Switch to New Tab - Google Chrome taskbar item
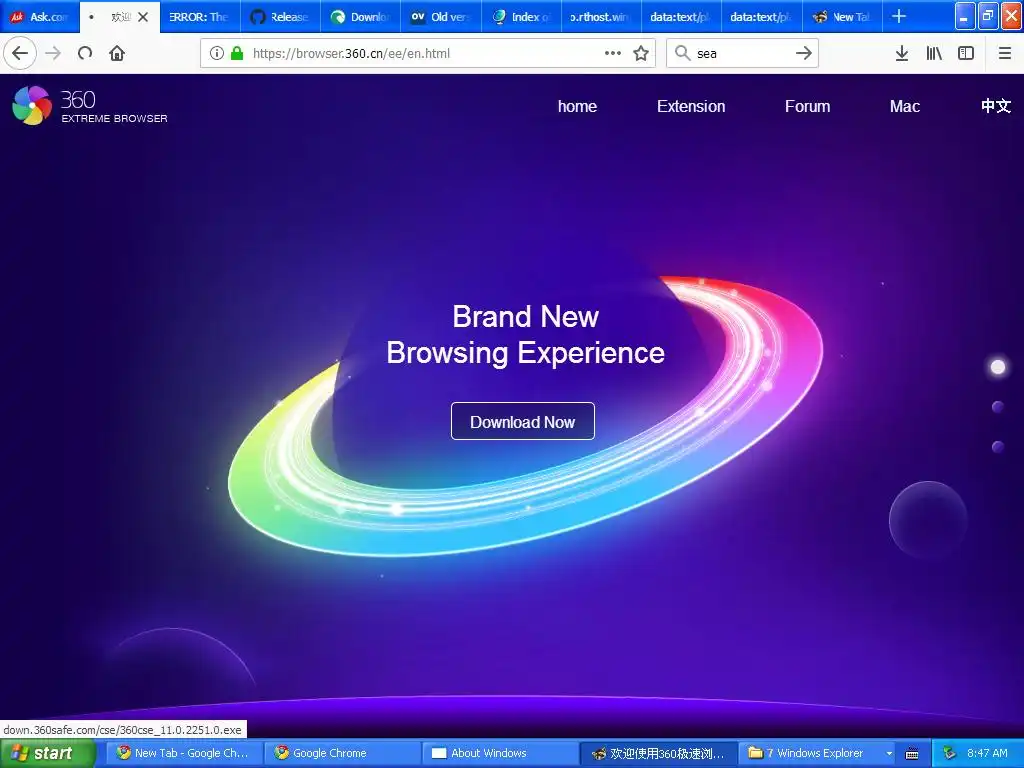The height and width of the screenshot is (768, 1024). point(184,753)
